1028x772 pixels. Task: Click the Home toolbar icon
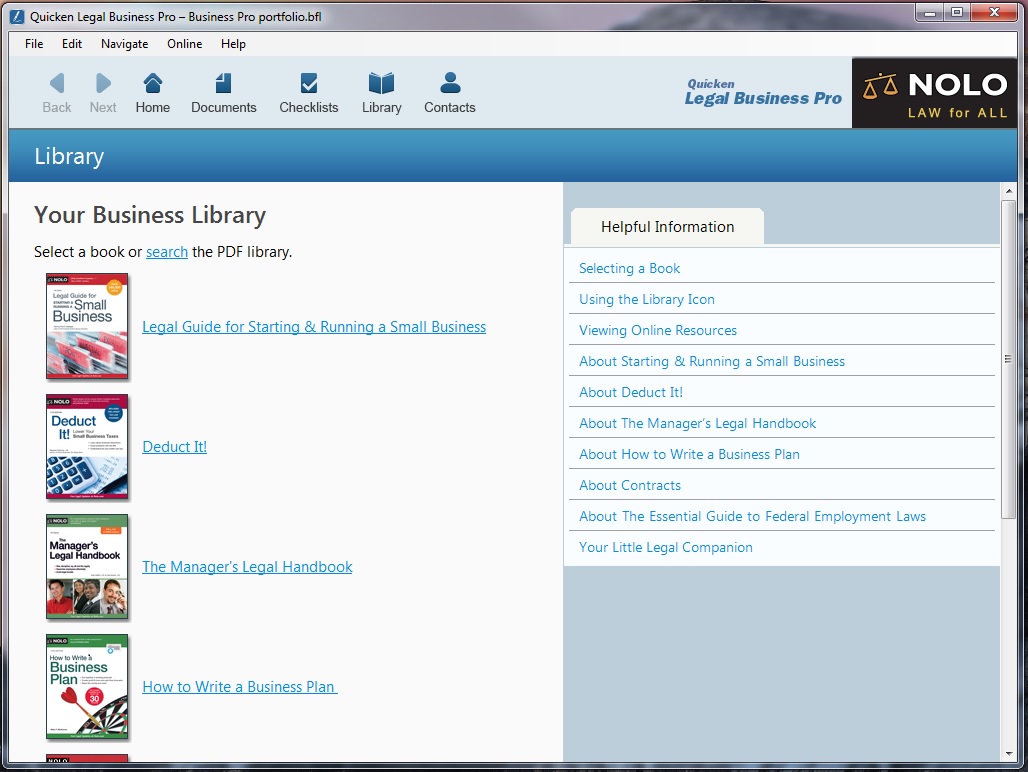(152, 91)
